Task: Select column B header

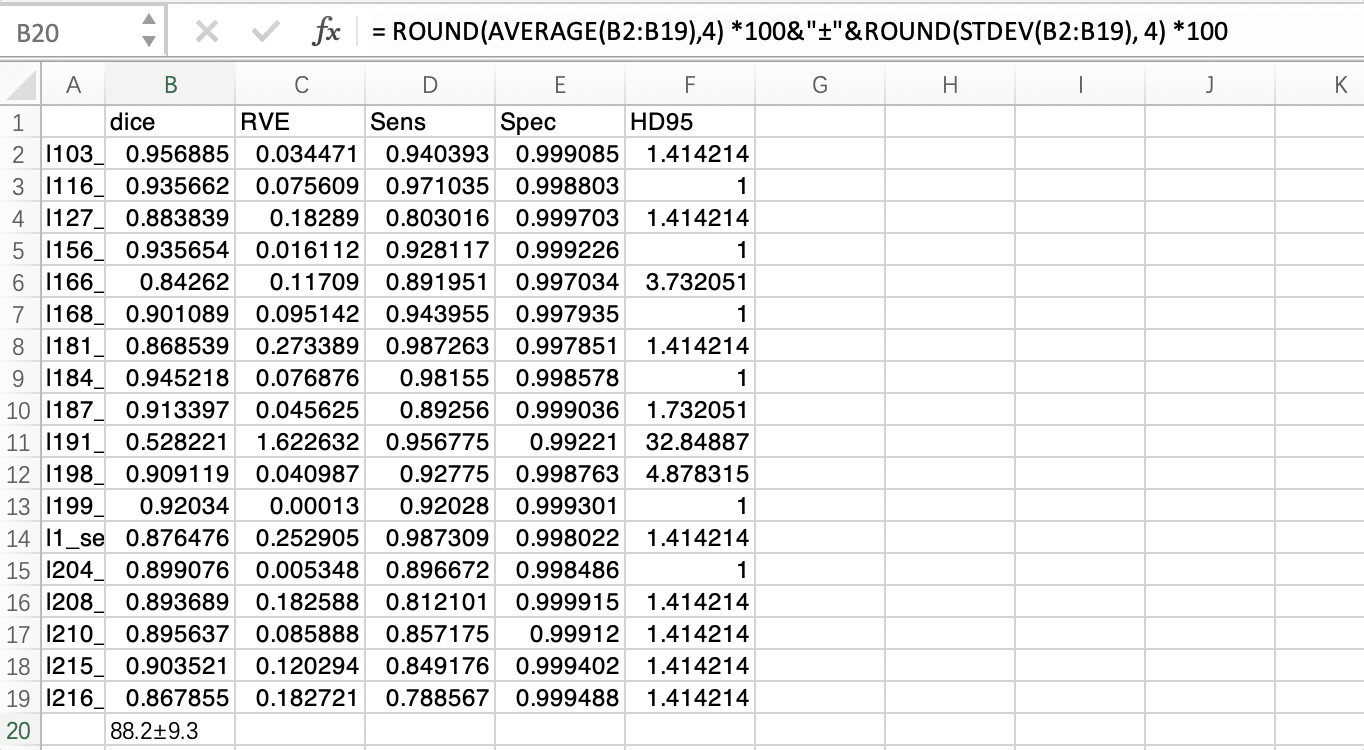Action: 170,85
